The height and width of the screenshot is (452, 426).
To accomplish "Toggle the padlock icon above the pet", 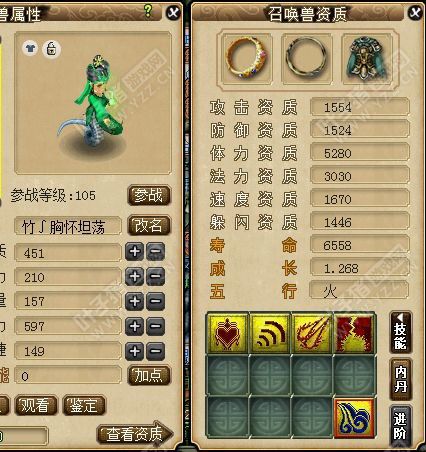I will click(51, 49).
